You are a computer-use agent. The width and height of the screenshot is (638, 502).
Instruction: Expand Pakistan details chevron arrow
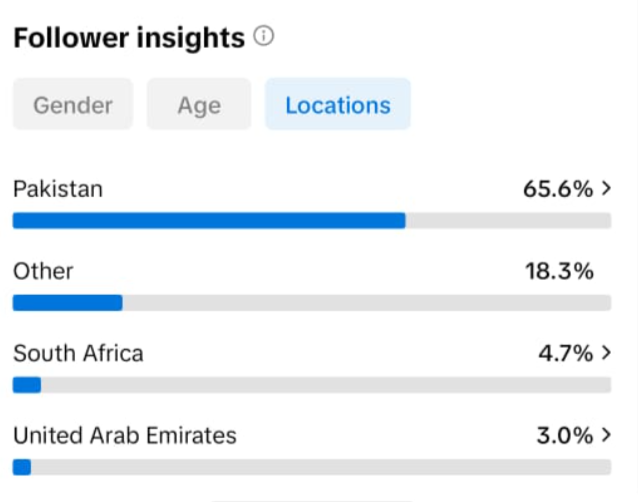606,188
